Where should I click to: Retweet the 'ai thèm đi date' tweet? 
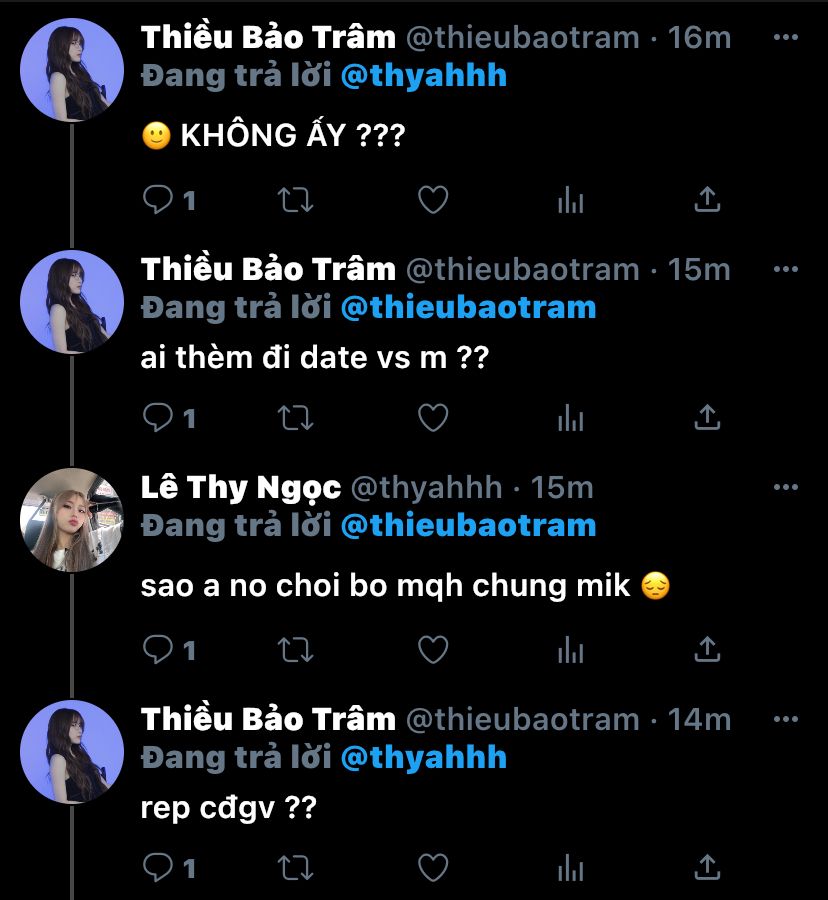tap(294, 417)
